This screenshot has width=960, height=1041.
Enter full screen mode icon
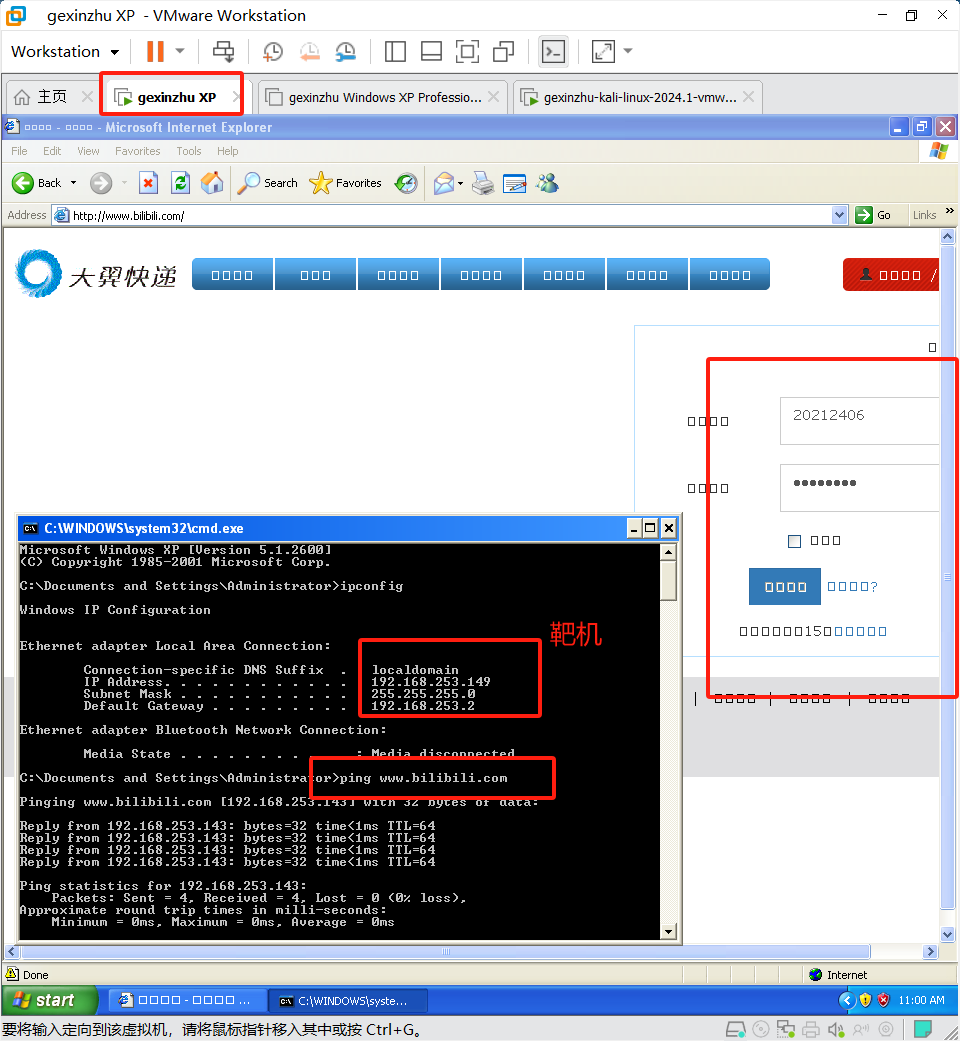click(467, 51)
